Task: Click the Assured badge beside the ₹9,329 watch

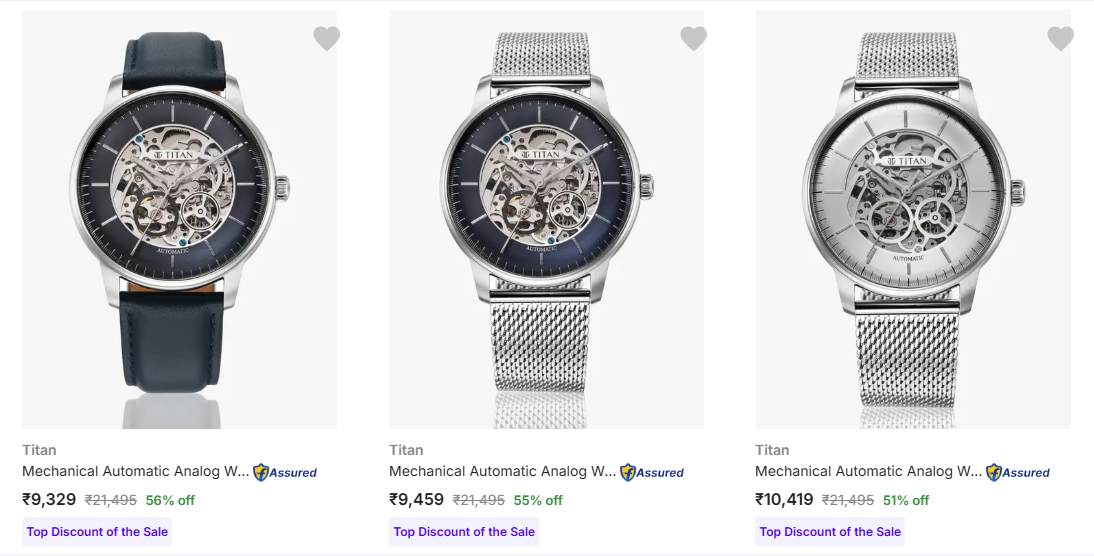Action: (285, 472)
